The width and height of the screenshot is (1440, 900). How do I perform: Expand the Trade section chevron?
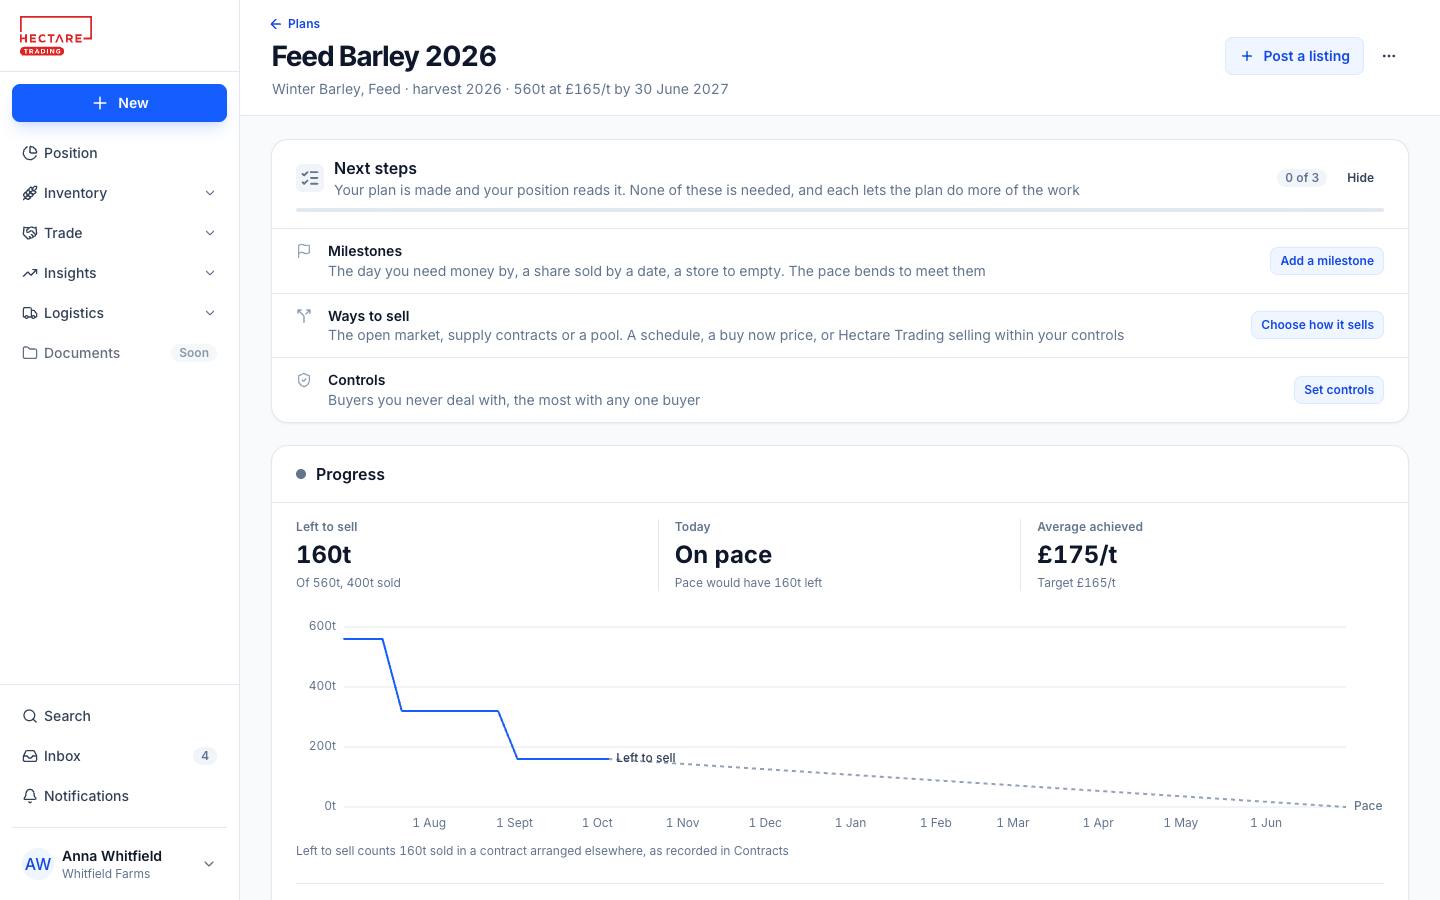[210, 233]
